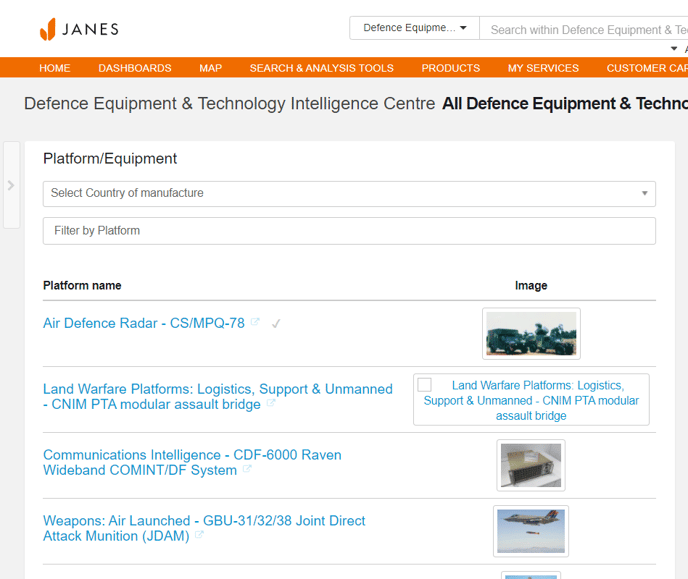Click the broken image icon in CNIM row
The width and height of the screenshot is (688, 579).
(x=424, y=384)
